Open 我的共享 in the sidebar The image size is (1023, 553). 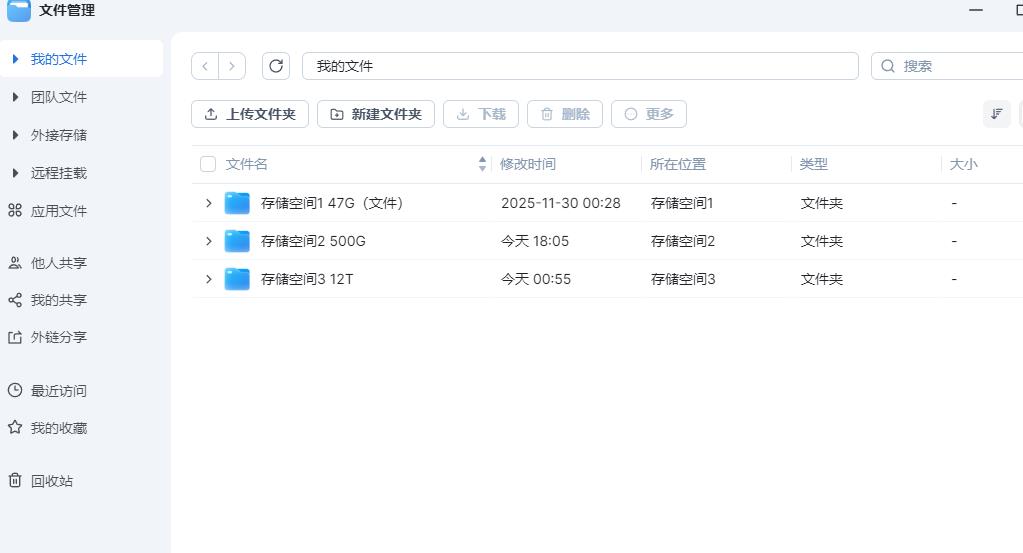click(x=59, y=300)
